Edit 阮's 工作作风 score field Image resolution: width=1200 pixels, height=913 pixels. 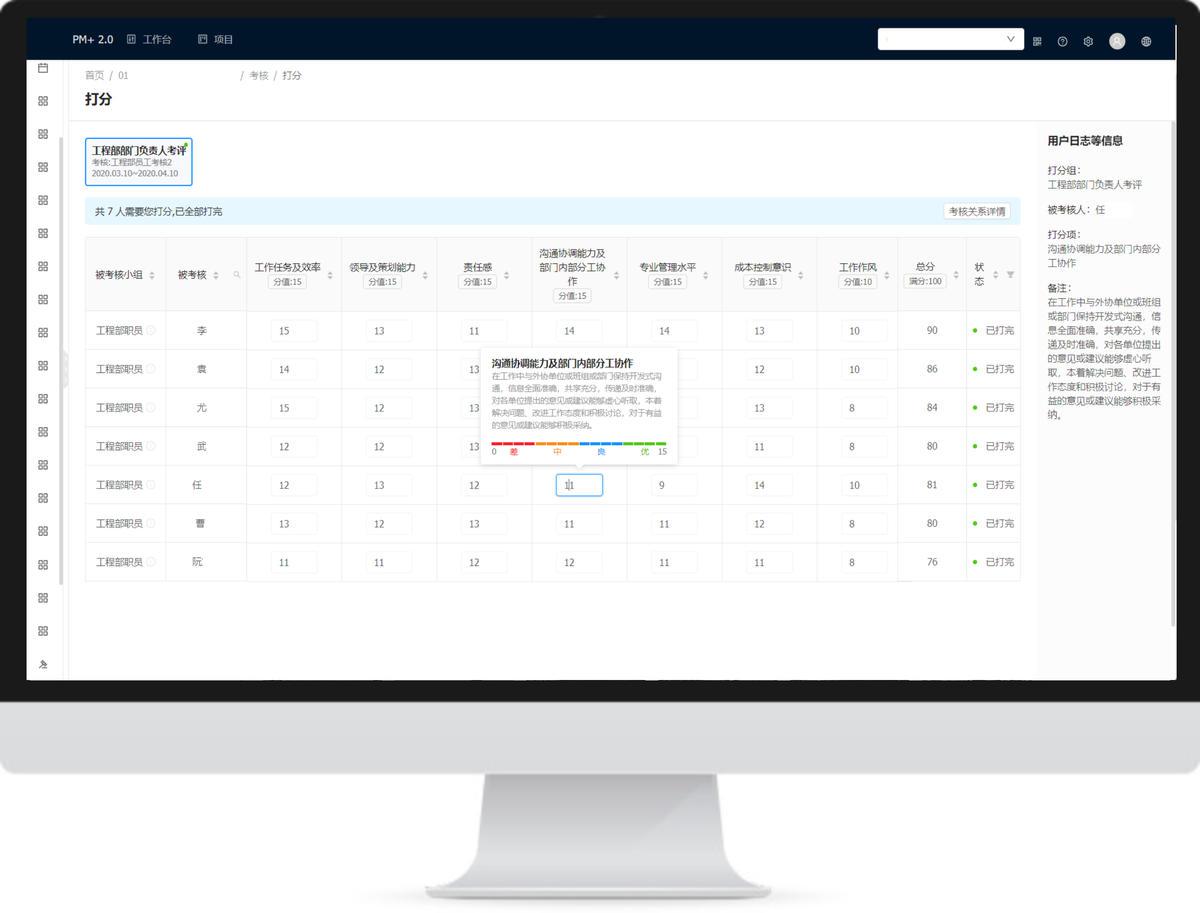(864, 562)
